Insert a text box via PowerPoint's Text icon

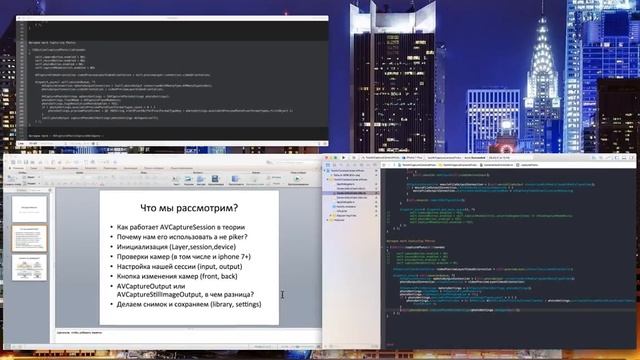tap(176, 178)
